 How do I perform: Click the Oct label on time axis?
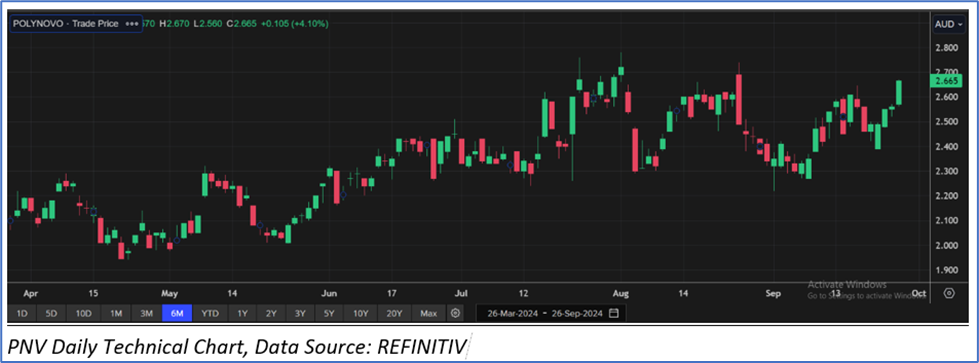(x=918, y=293)
